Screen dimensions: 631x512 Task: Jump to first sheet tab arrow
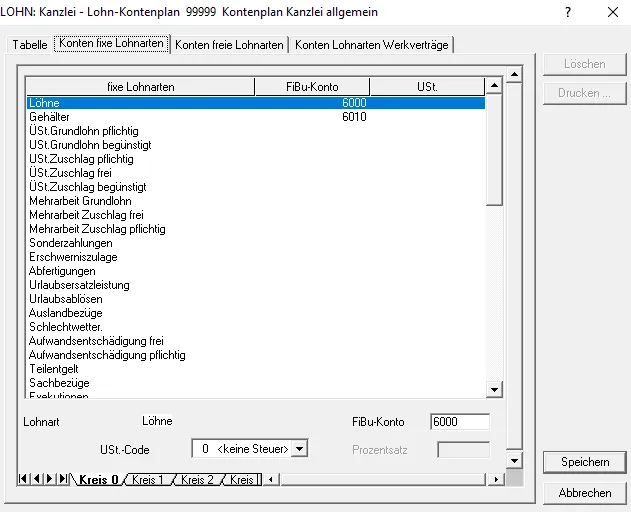point(23,479)
